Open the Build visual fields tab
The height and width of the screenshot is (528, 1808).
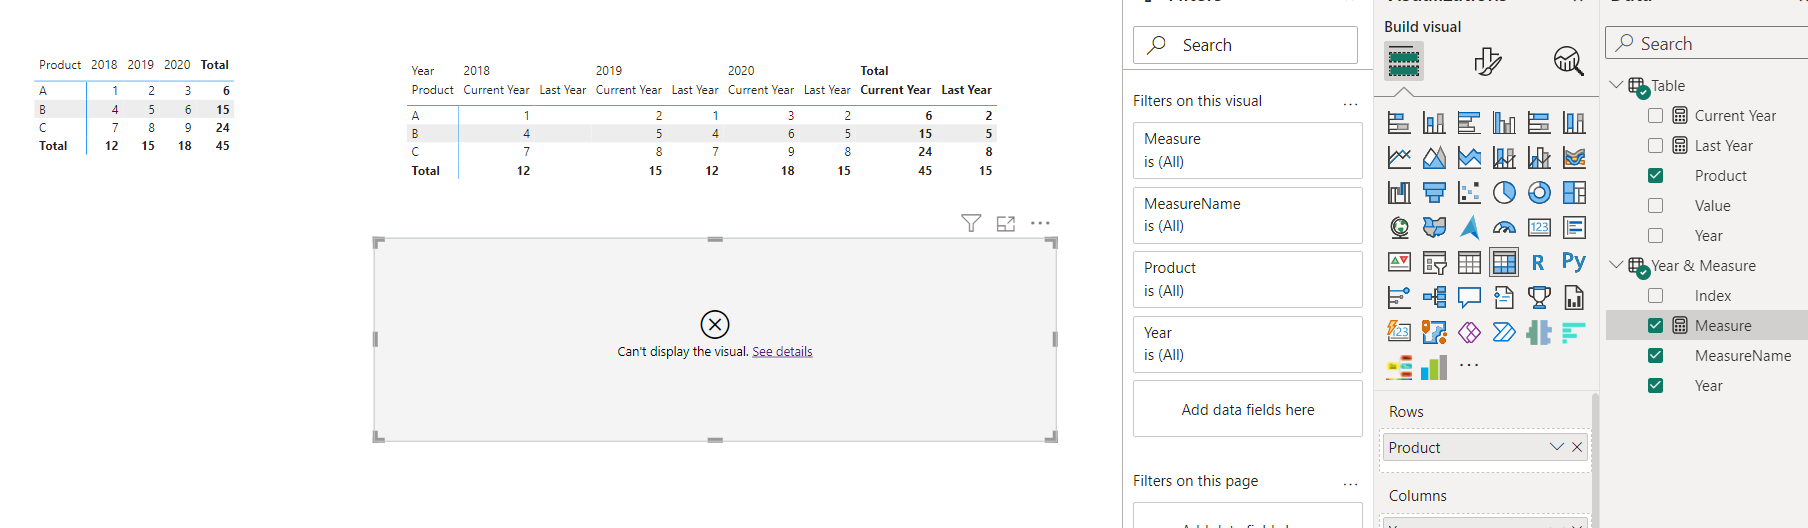[1404, 62]
